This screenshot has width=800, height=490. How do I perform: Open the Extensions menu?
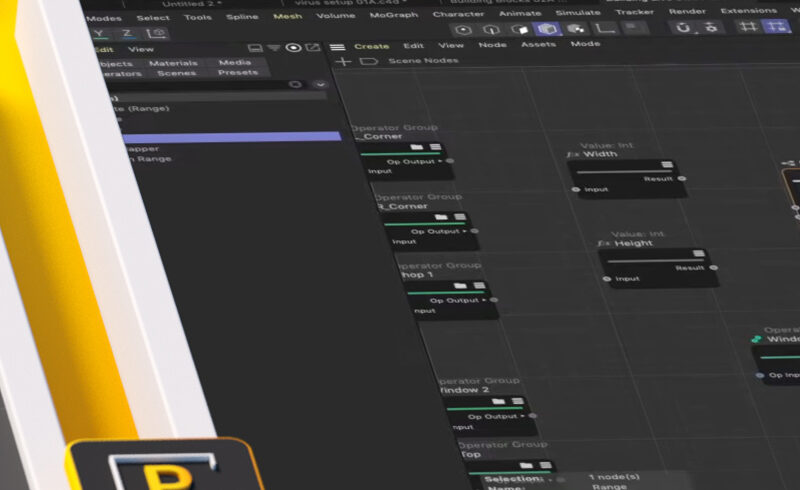748,10
